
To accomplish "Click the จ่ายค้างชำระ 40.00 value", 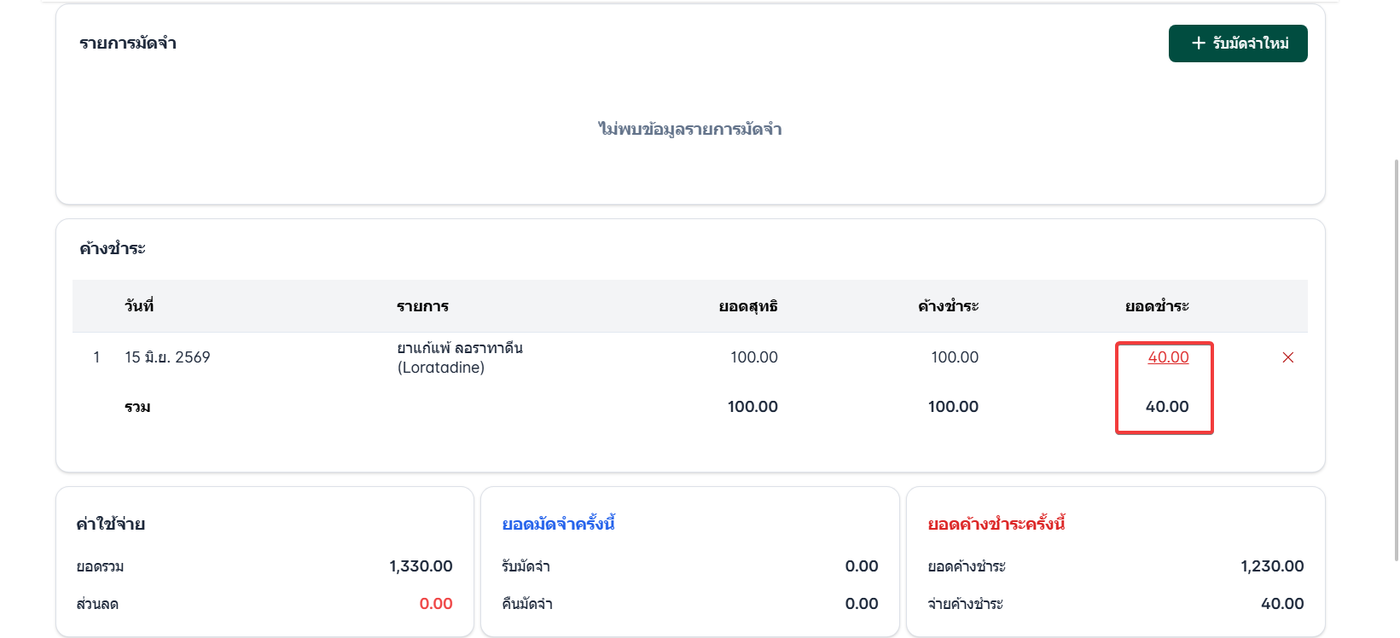I will (x=1282, y=604).
